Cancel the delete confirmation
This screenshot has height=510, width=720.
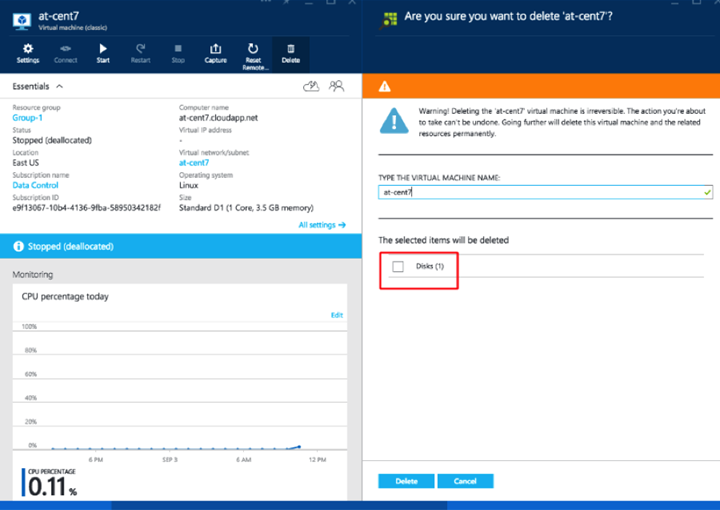(465, 481)
